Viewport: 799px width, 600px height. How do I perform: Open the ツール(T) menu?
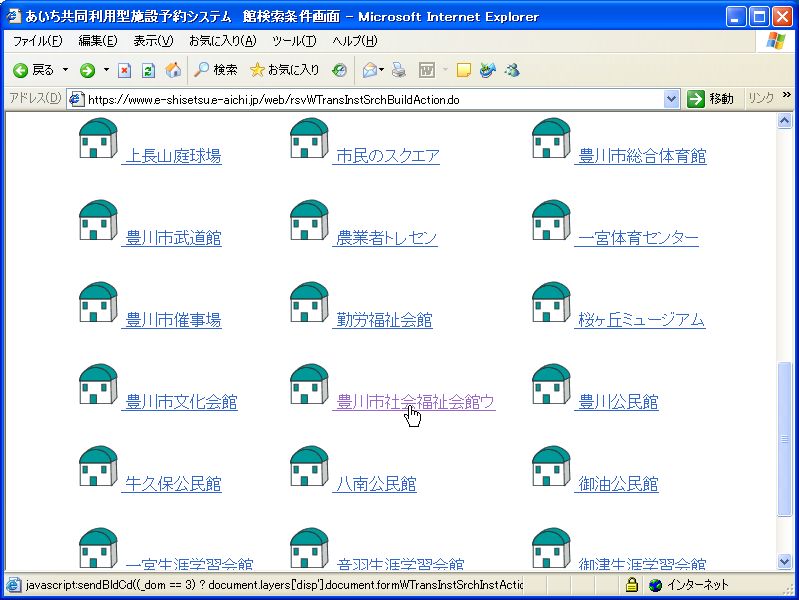click(x=294, y=41)
